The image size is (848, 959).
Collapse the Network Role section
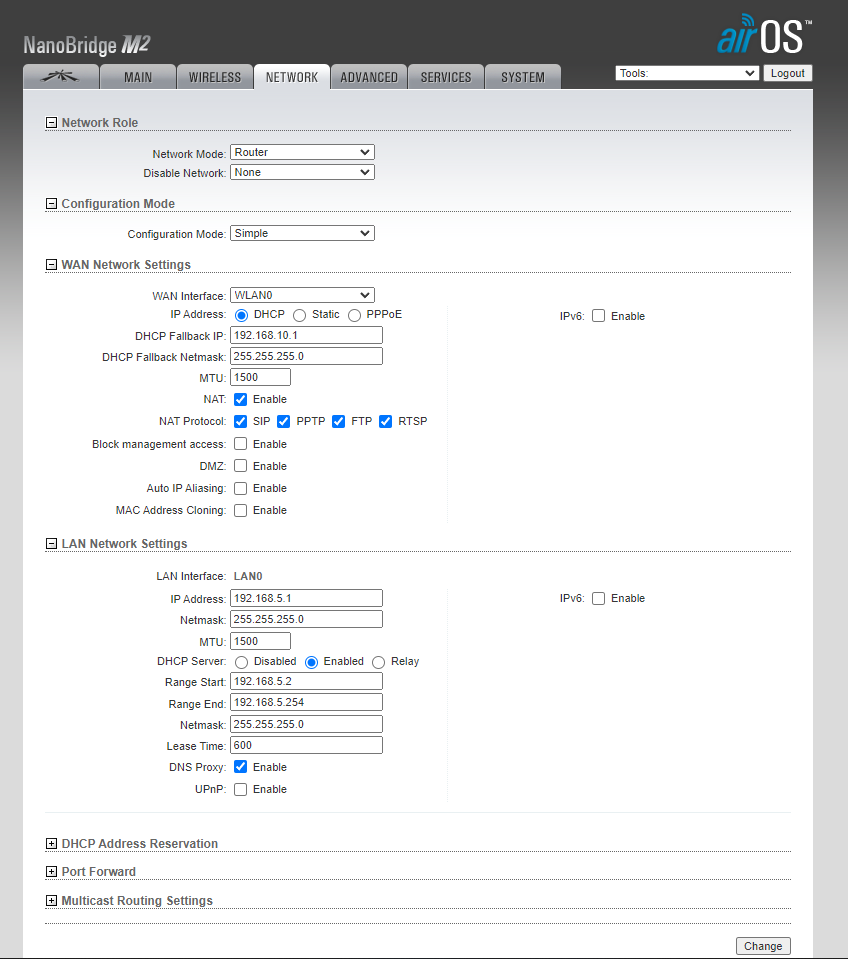tap(52, 123)
